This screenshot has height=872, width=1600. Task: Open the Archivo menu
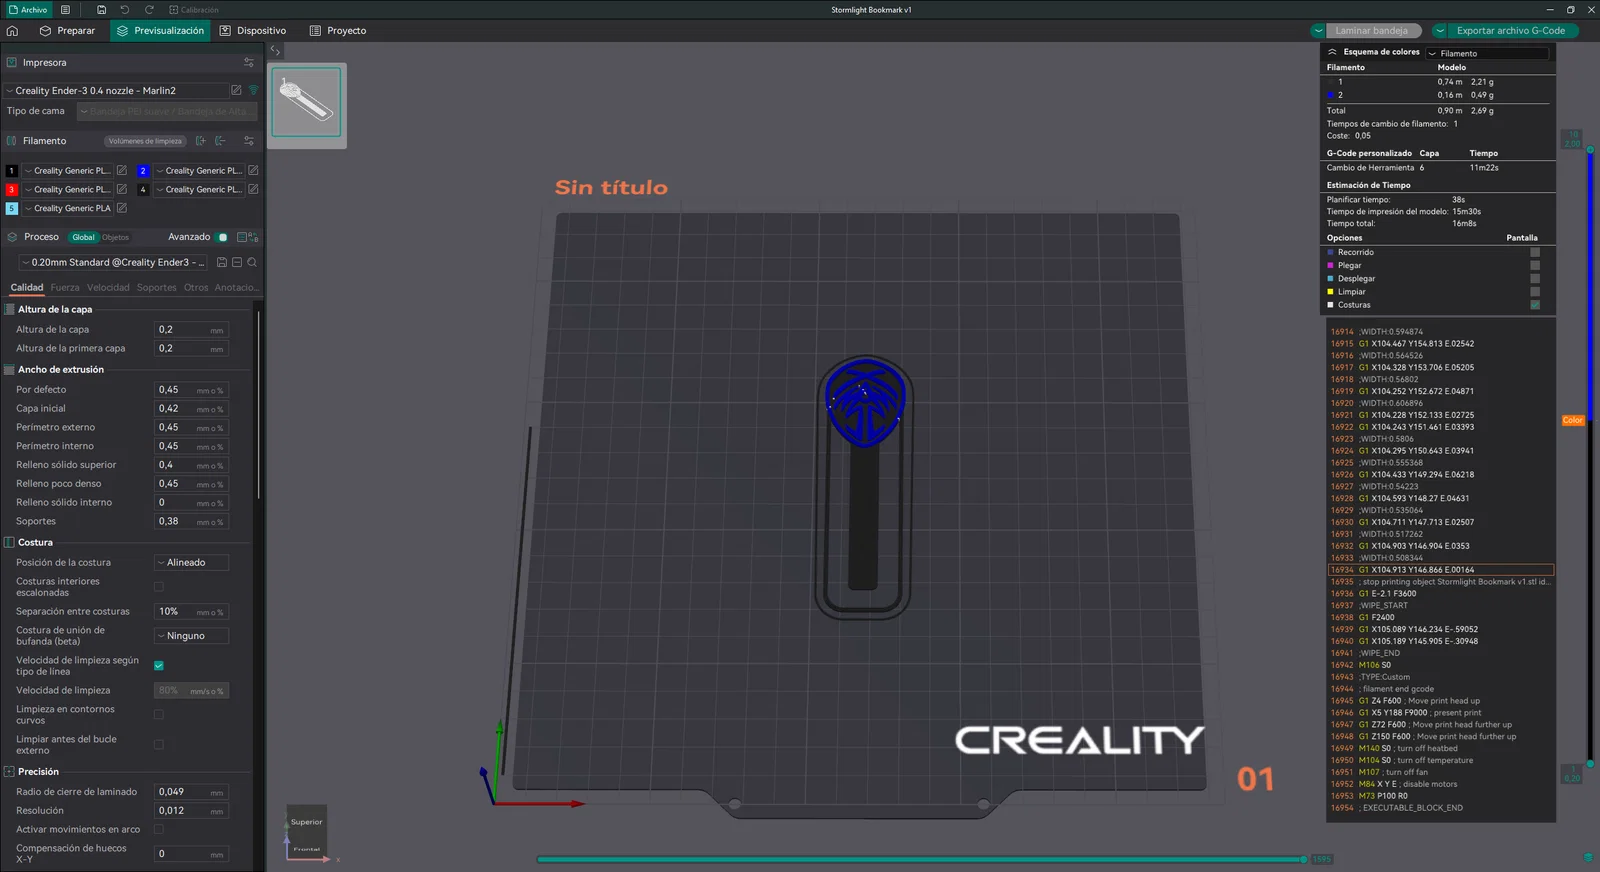[x=28, y=10]
